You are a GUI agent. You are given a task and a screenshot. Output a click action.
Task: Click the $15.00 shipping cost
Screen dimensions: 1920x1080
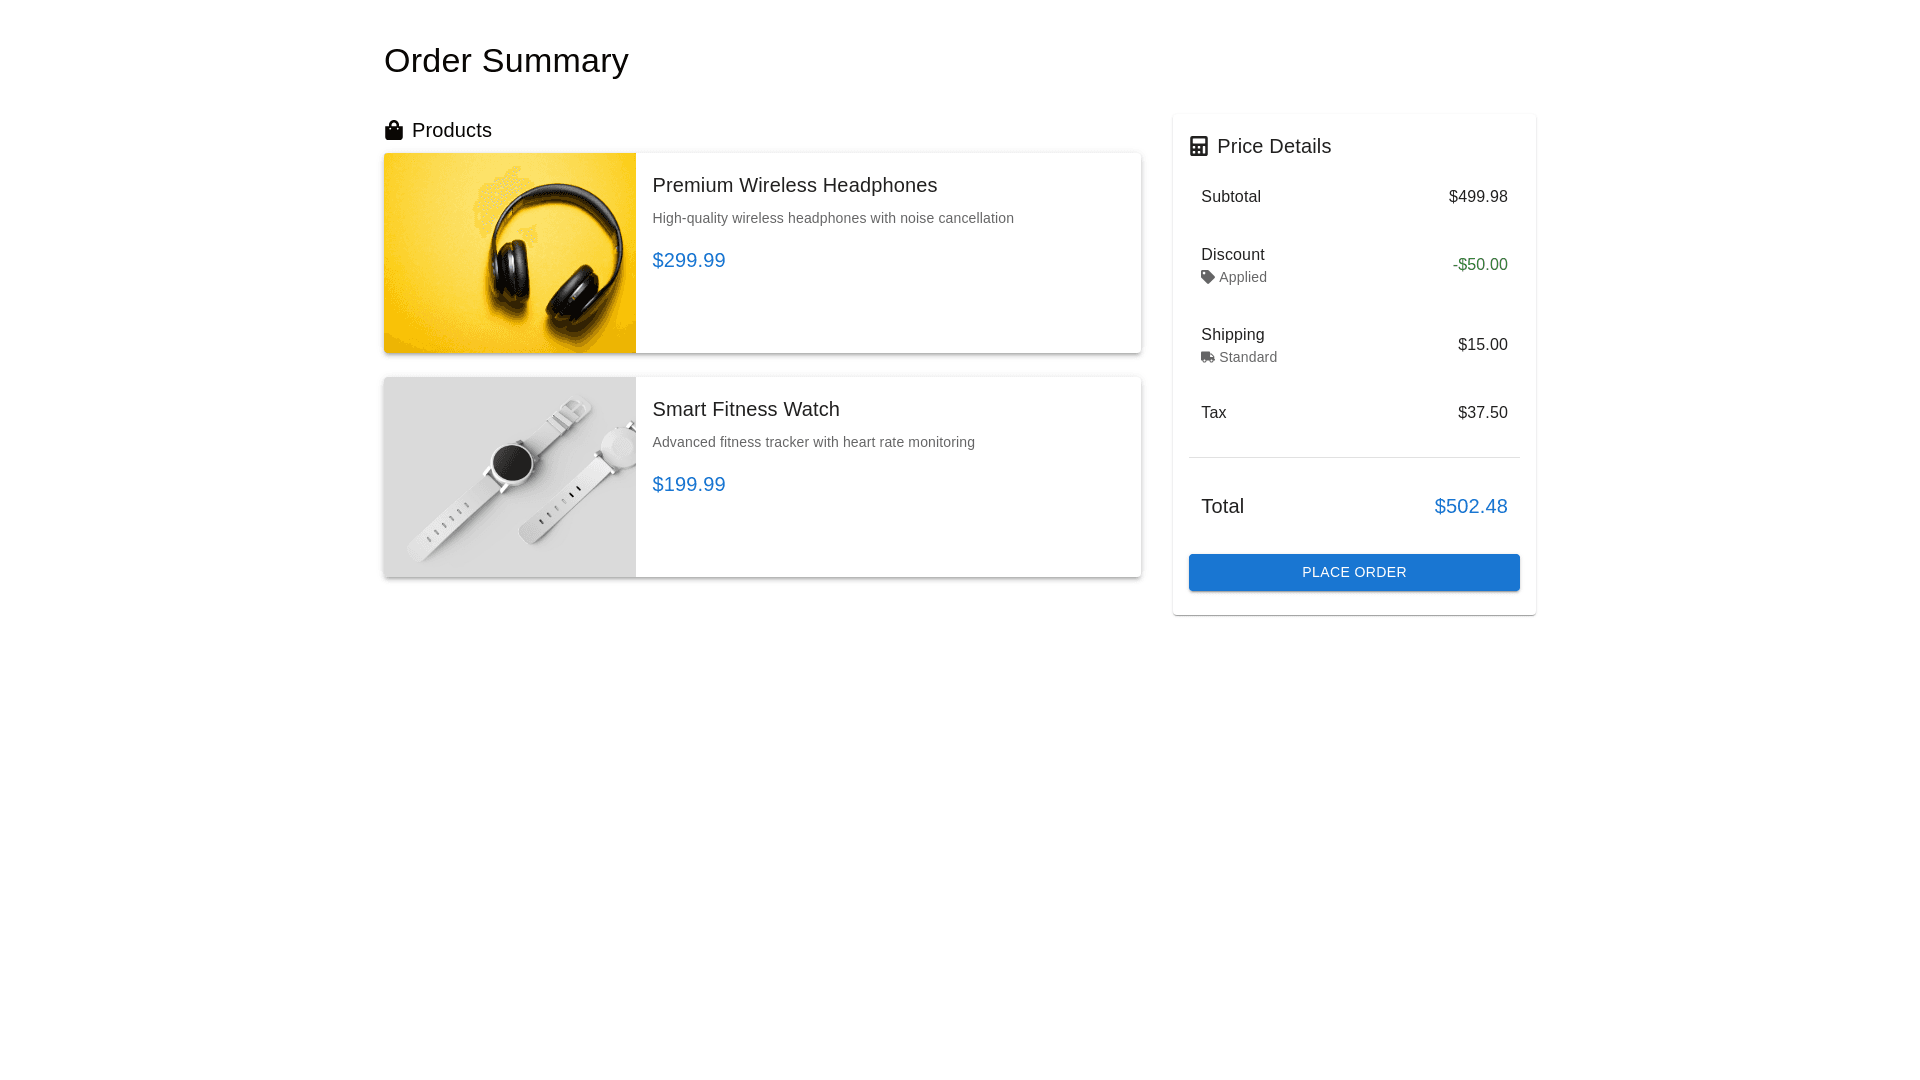1482,345
